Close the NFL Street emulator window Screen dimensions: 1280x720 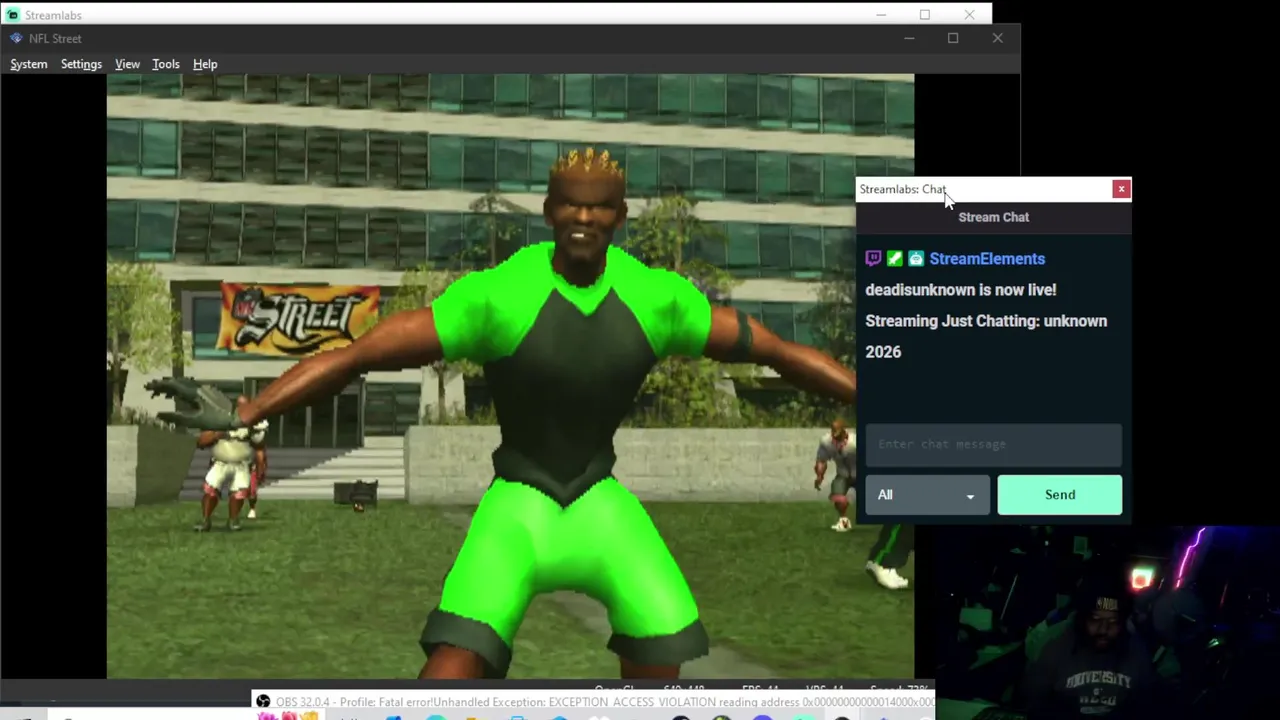(x=997, y=38)
